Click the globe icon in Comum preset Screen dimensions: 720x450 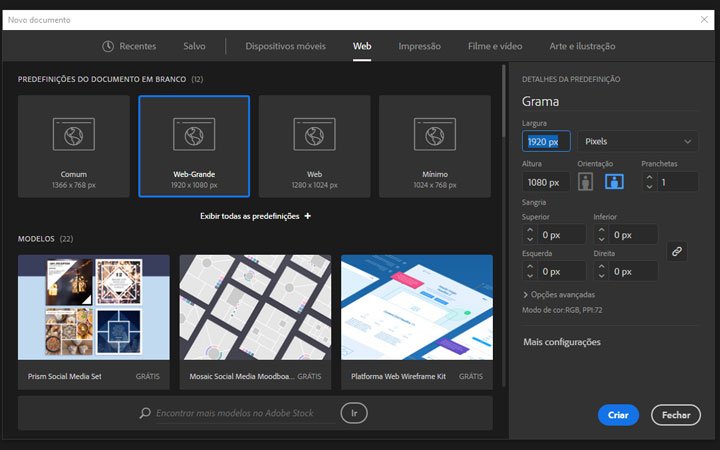point(73,136)
